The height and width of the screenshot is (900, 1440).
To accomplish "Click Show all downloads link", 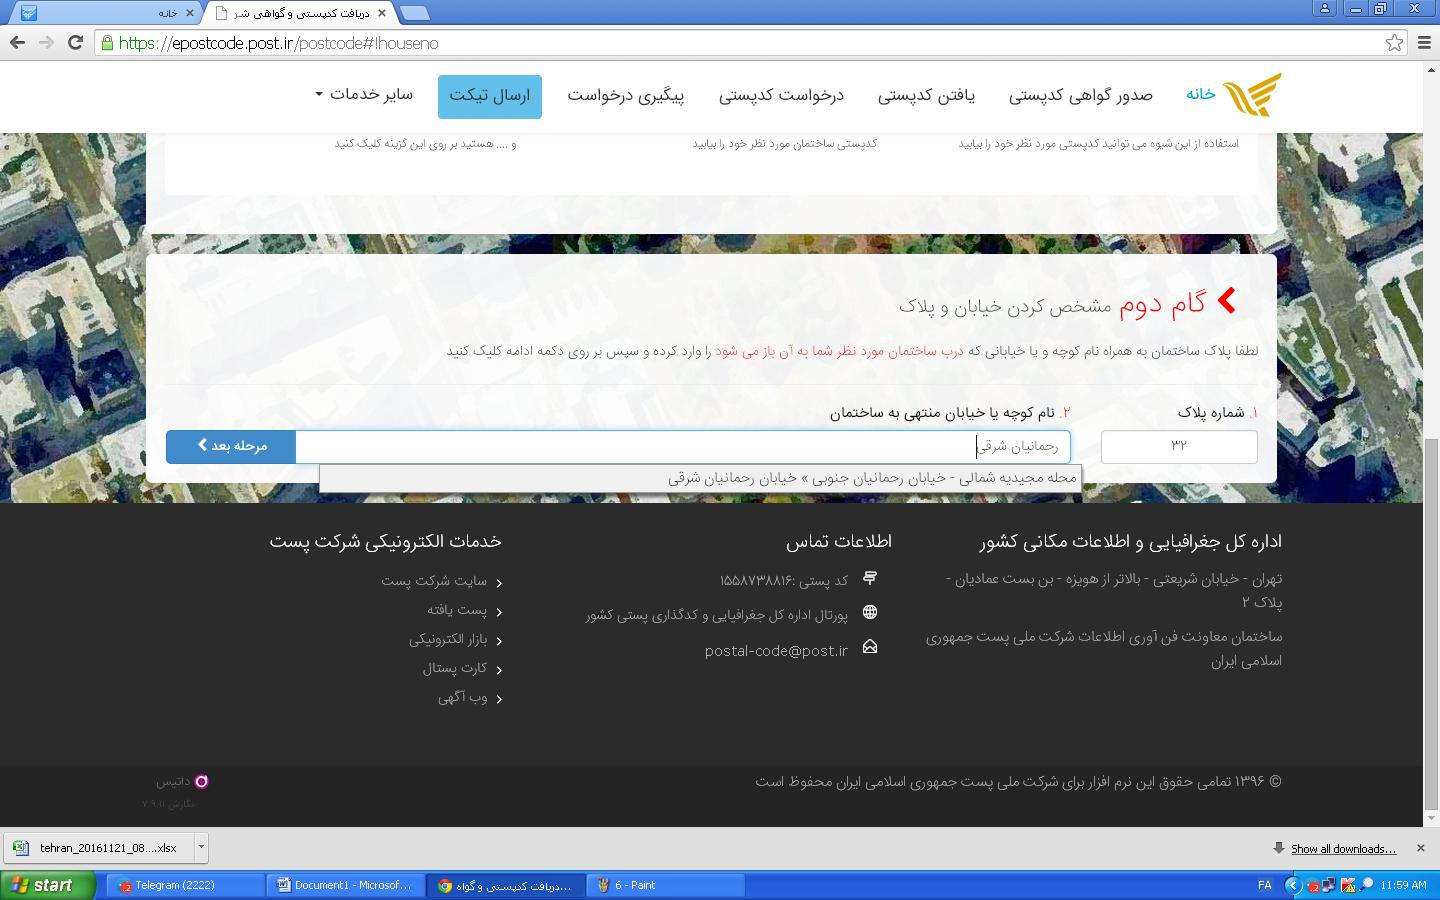I will [1343, 849].
